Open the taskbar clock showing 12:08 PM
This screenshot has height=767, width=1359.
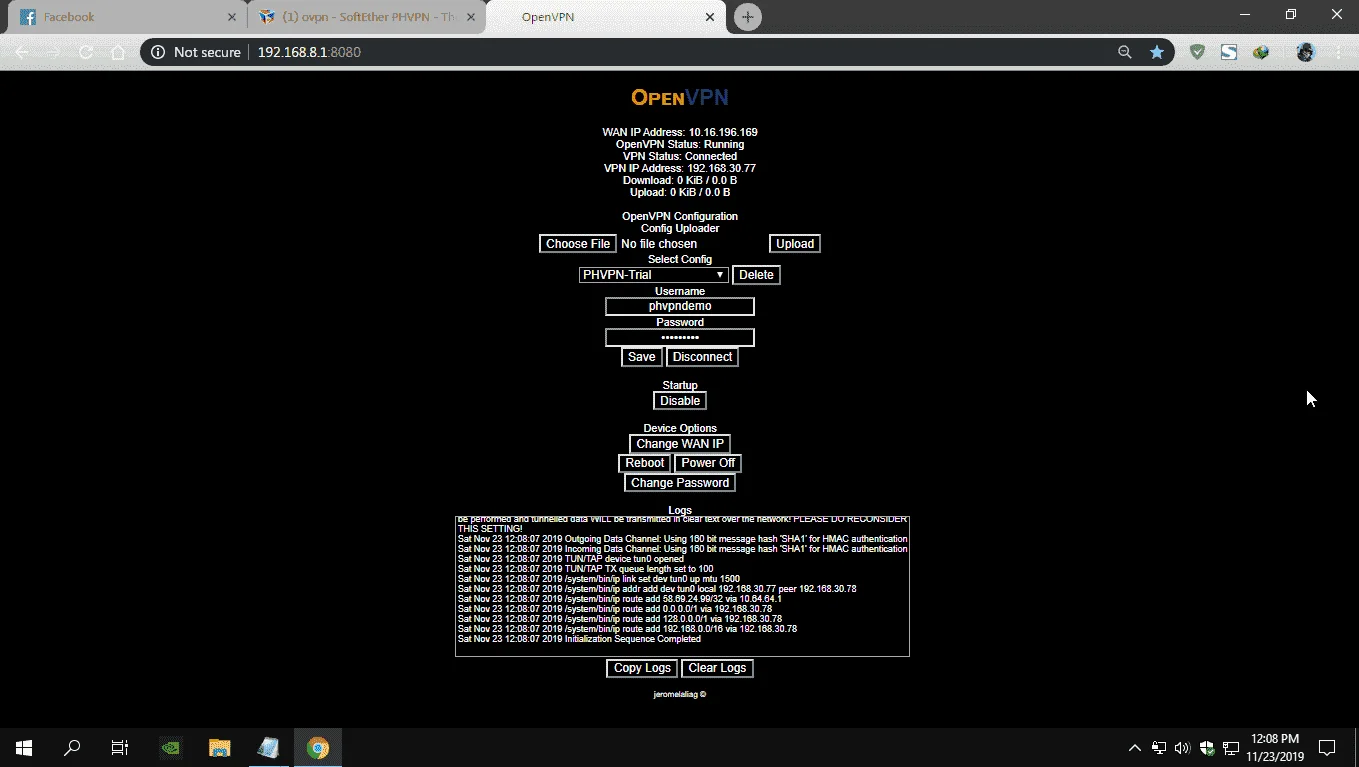pos(1275,747)
